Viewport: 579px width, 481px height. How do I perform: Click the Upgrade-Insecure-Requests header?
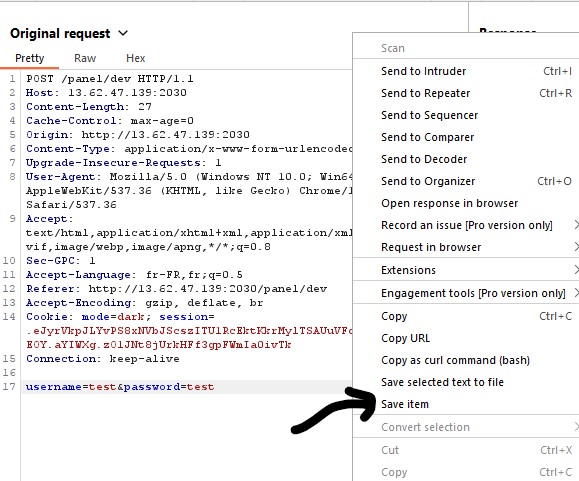pyautogui.click(x=124, y=163)
